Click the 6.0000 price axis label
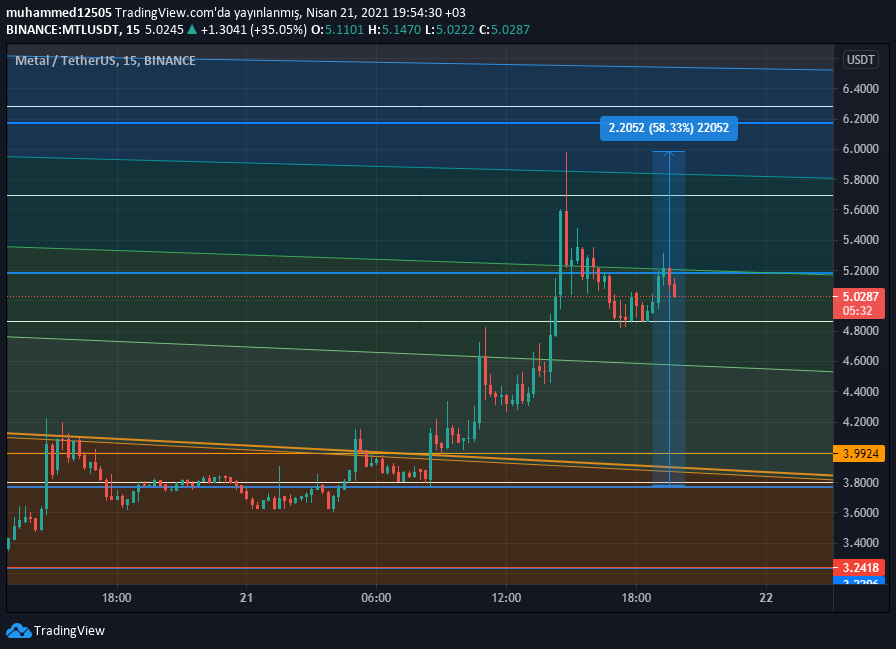896x649 pixels. click(x=860, y=149)
